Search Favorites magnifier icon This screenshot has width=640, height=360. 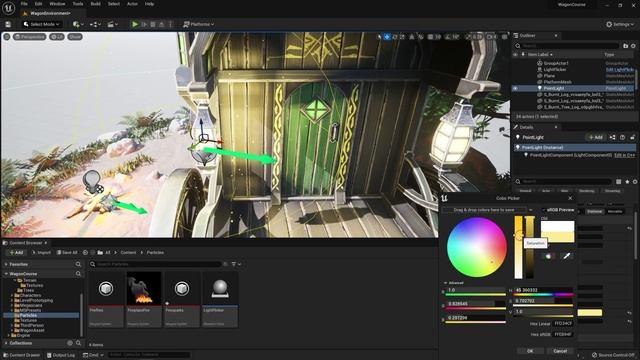coord(78,264)
